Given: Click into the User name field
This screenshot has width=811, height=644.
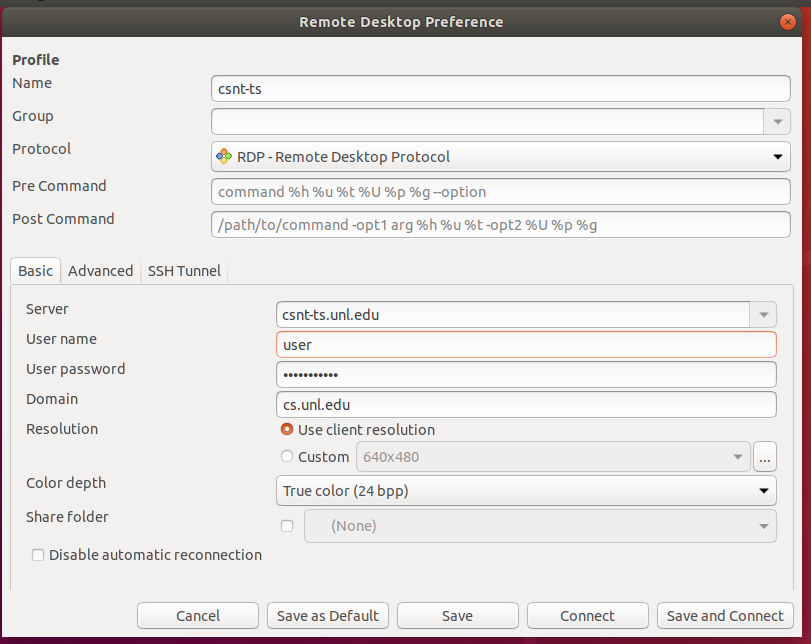Looking at the screenshot, I should pyautogui.click(x=525, y=345).
